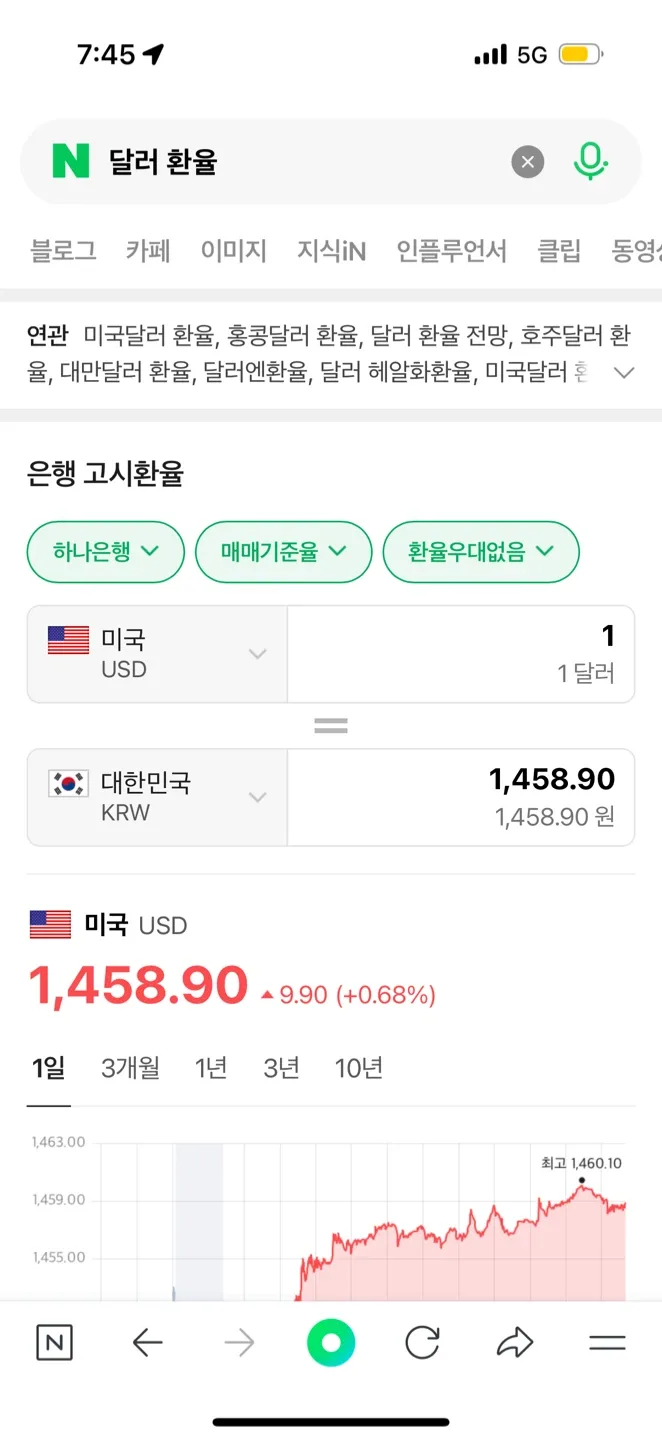The width and height of the screenshot is (662, 1440).
Task: Start voice search with microphone icon
Action: 590,161
